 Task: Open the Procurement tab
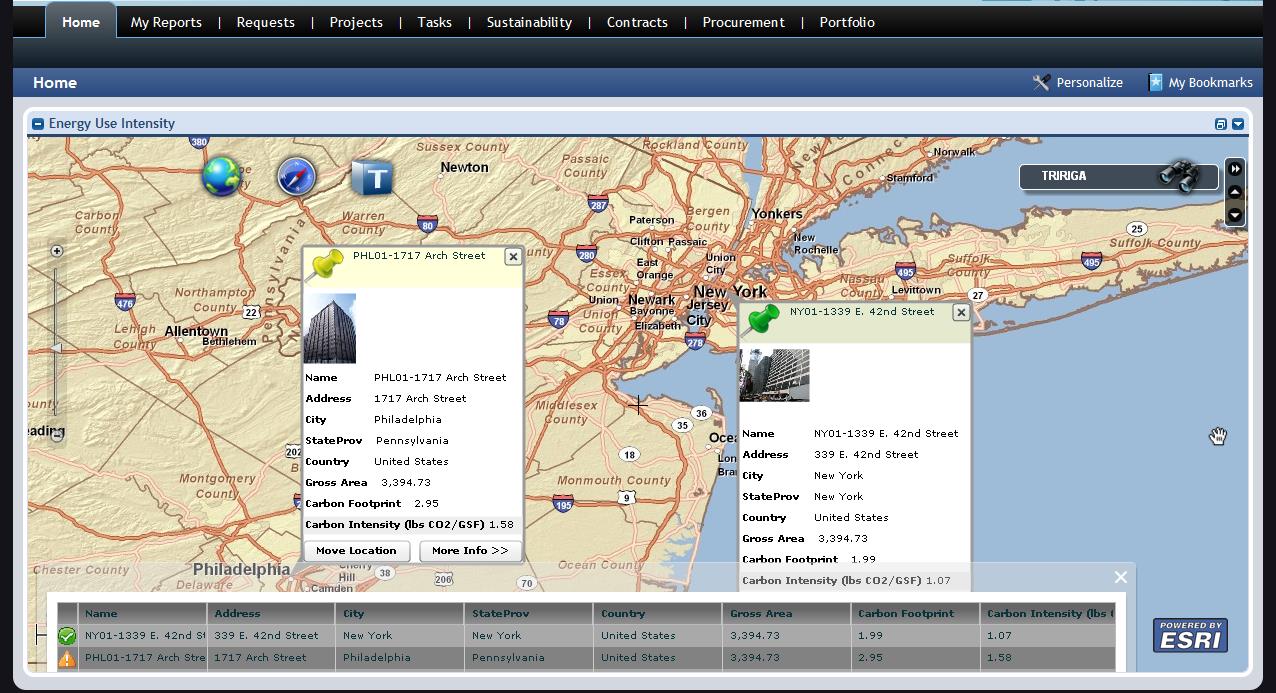(x=743, y=22)
